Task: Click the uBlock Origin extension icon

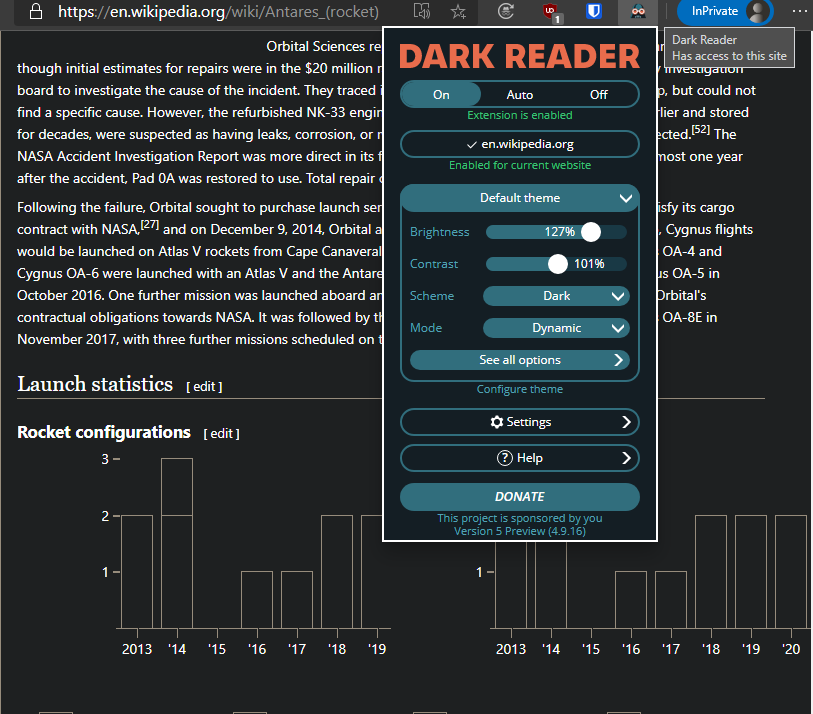Action: [549, 12]
